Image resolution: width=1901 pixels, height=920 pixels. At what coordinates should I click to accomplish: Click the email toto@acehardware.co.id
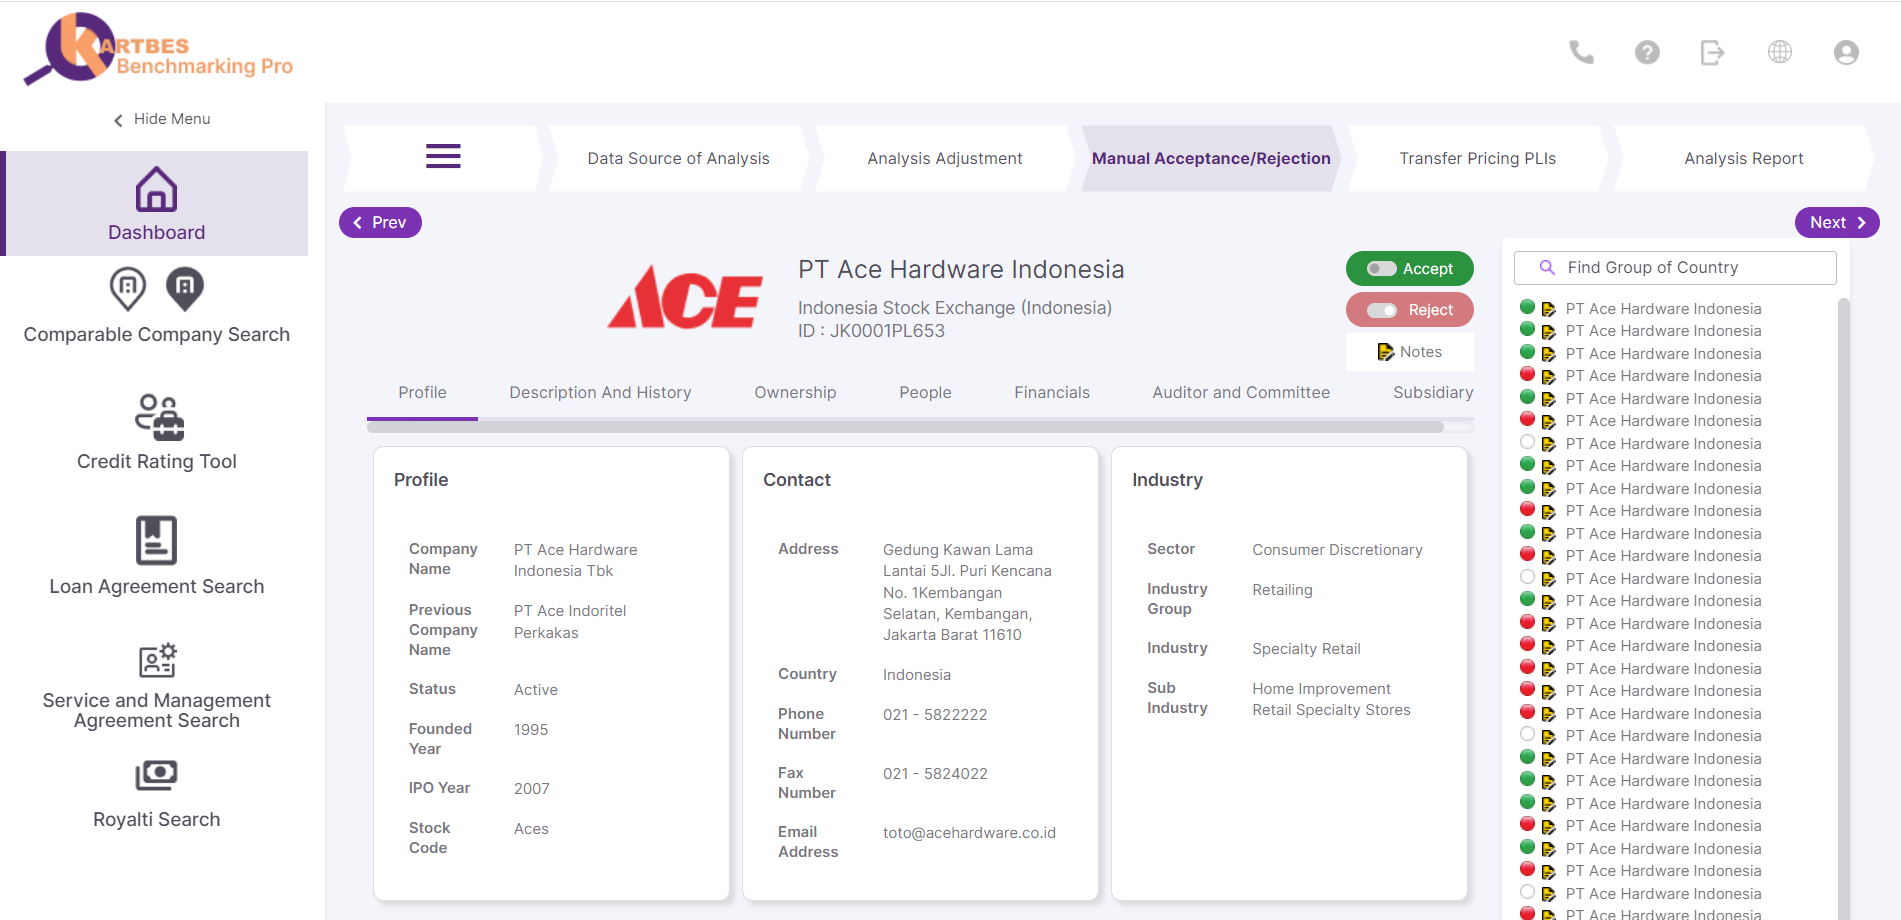click(969, 833)
